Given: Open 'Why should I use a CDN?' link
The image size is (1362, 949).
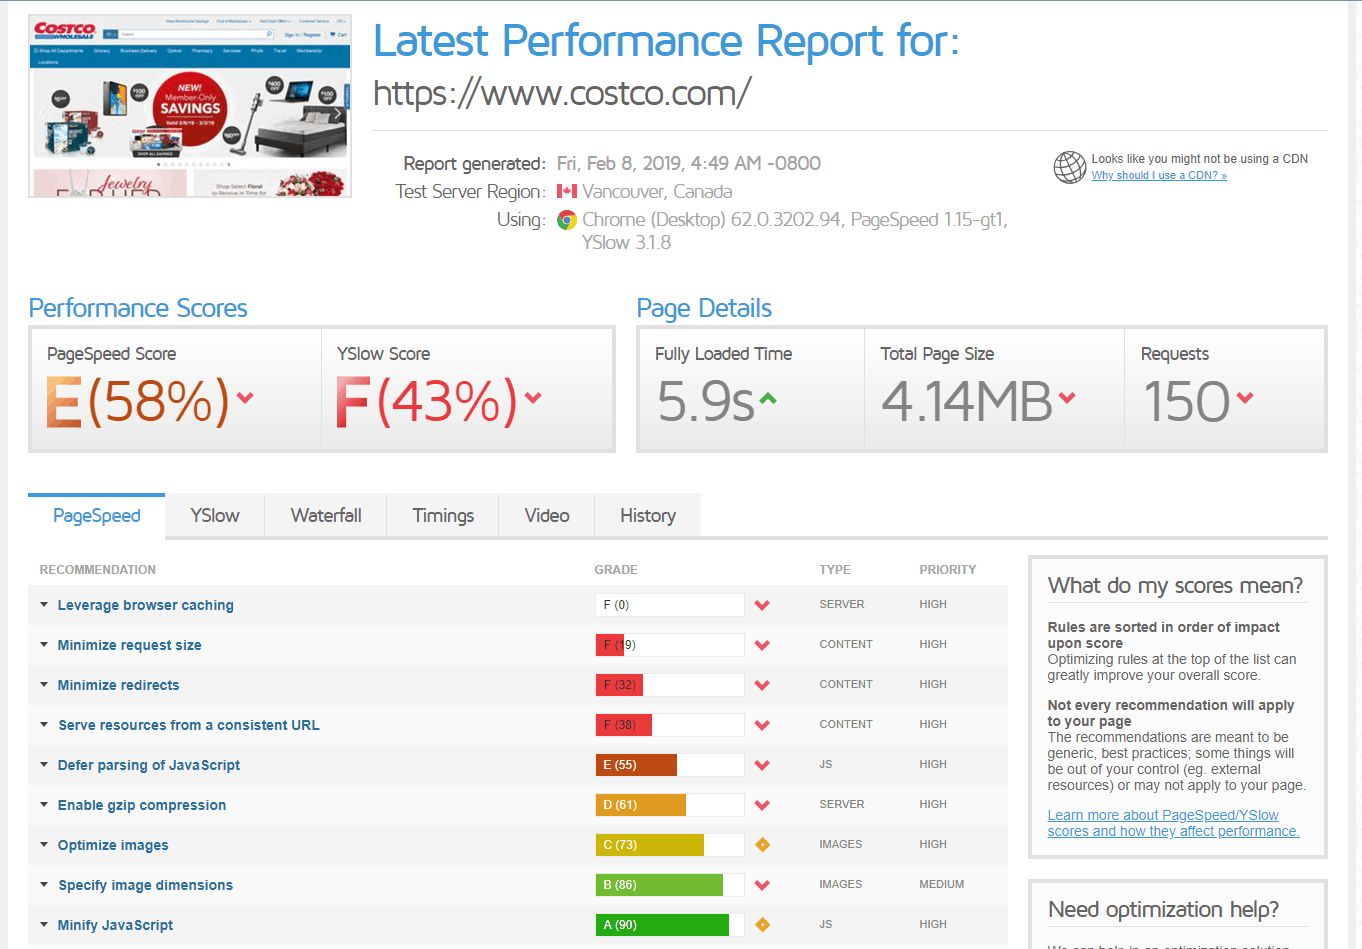Looking at the screenshot, I should [1159, 175].
